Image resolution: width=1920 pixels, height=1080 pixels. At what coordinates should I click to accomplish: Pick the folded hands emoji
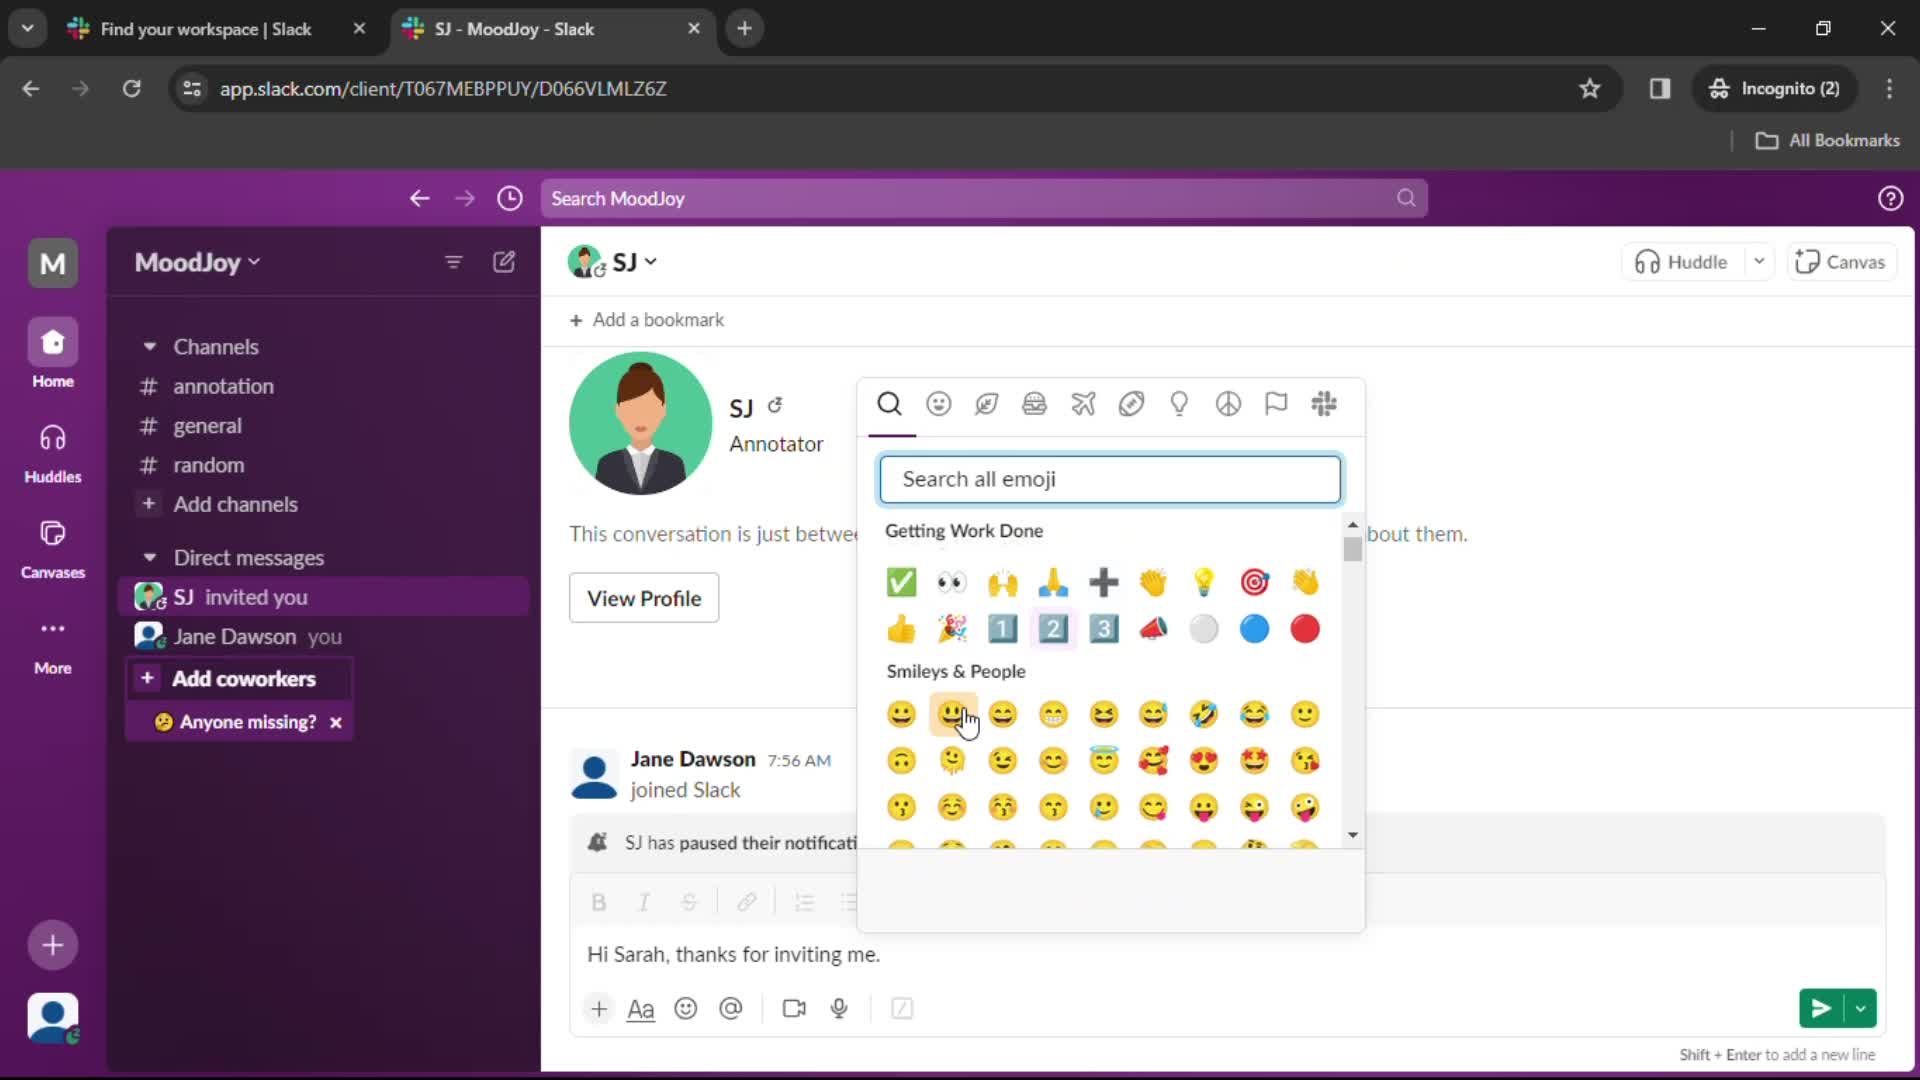pos(1053,582)
